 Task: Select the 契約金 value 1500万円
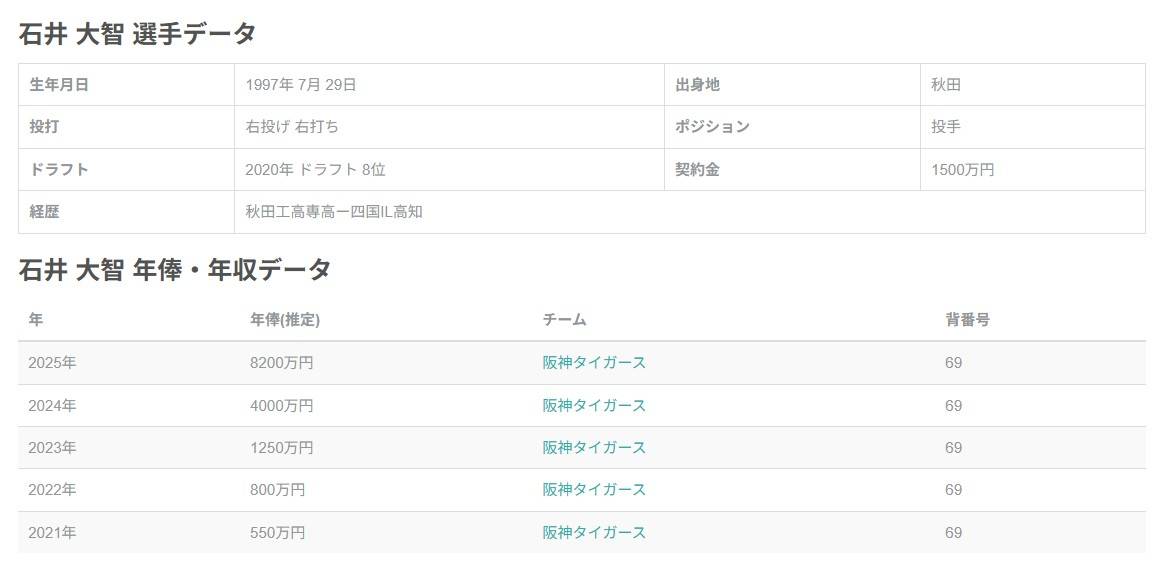click(x=962, y=170)
